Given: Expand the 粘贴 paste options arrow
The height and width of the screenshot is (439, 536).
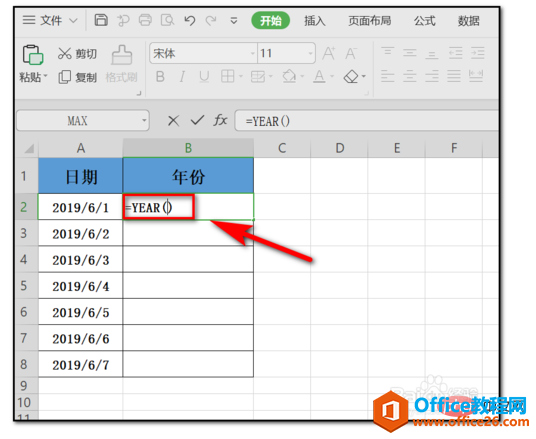Looking at the screenshot, I should [x=45, y=76].
